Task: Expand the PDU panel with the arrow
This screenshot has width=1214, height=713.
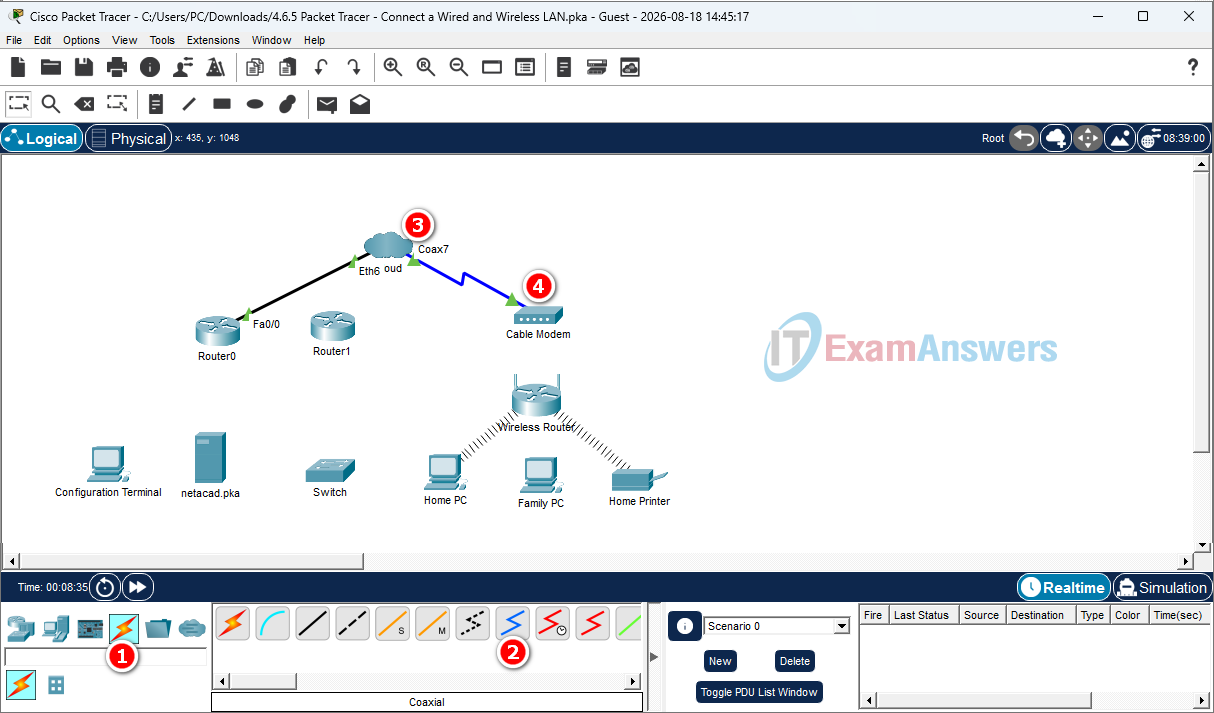Action: tap(654, 656)
